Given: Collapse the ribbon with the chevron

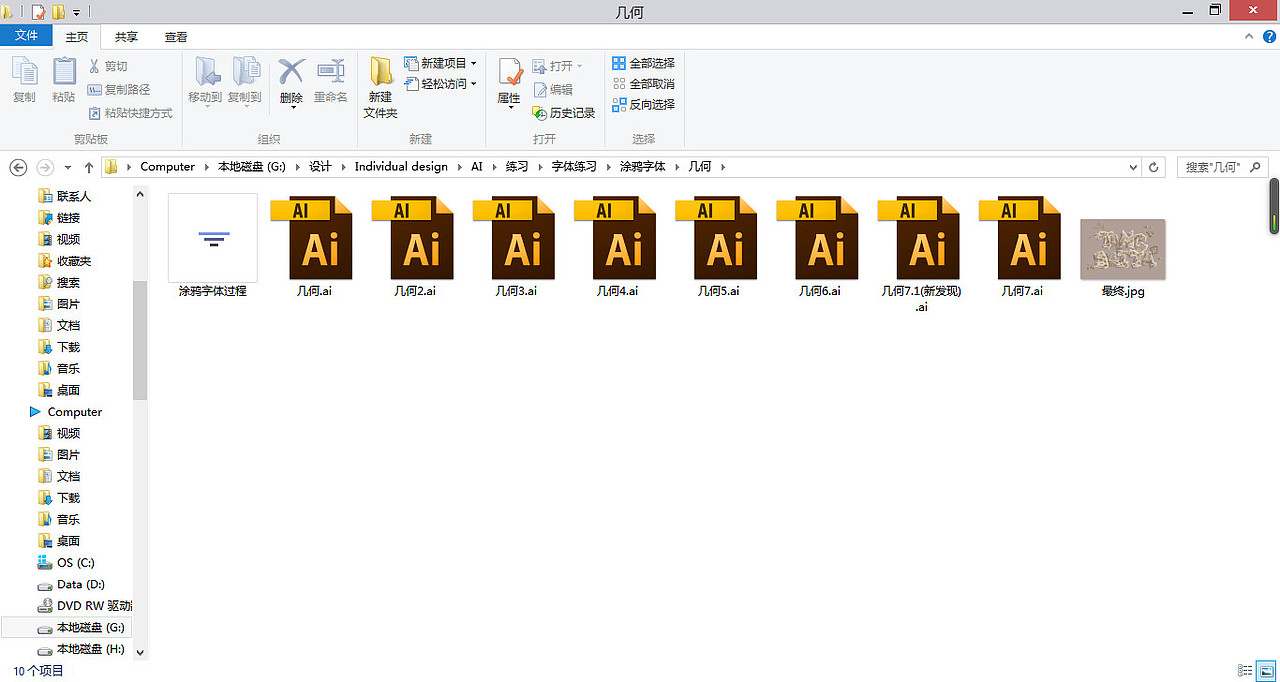Looking at the screenshot, I should pos(1249,36).
